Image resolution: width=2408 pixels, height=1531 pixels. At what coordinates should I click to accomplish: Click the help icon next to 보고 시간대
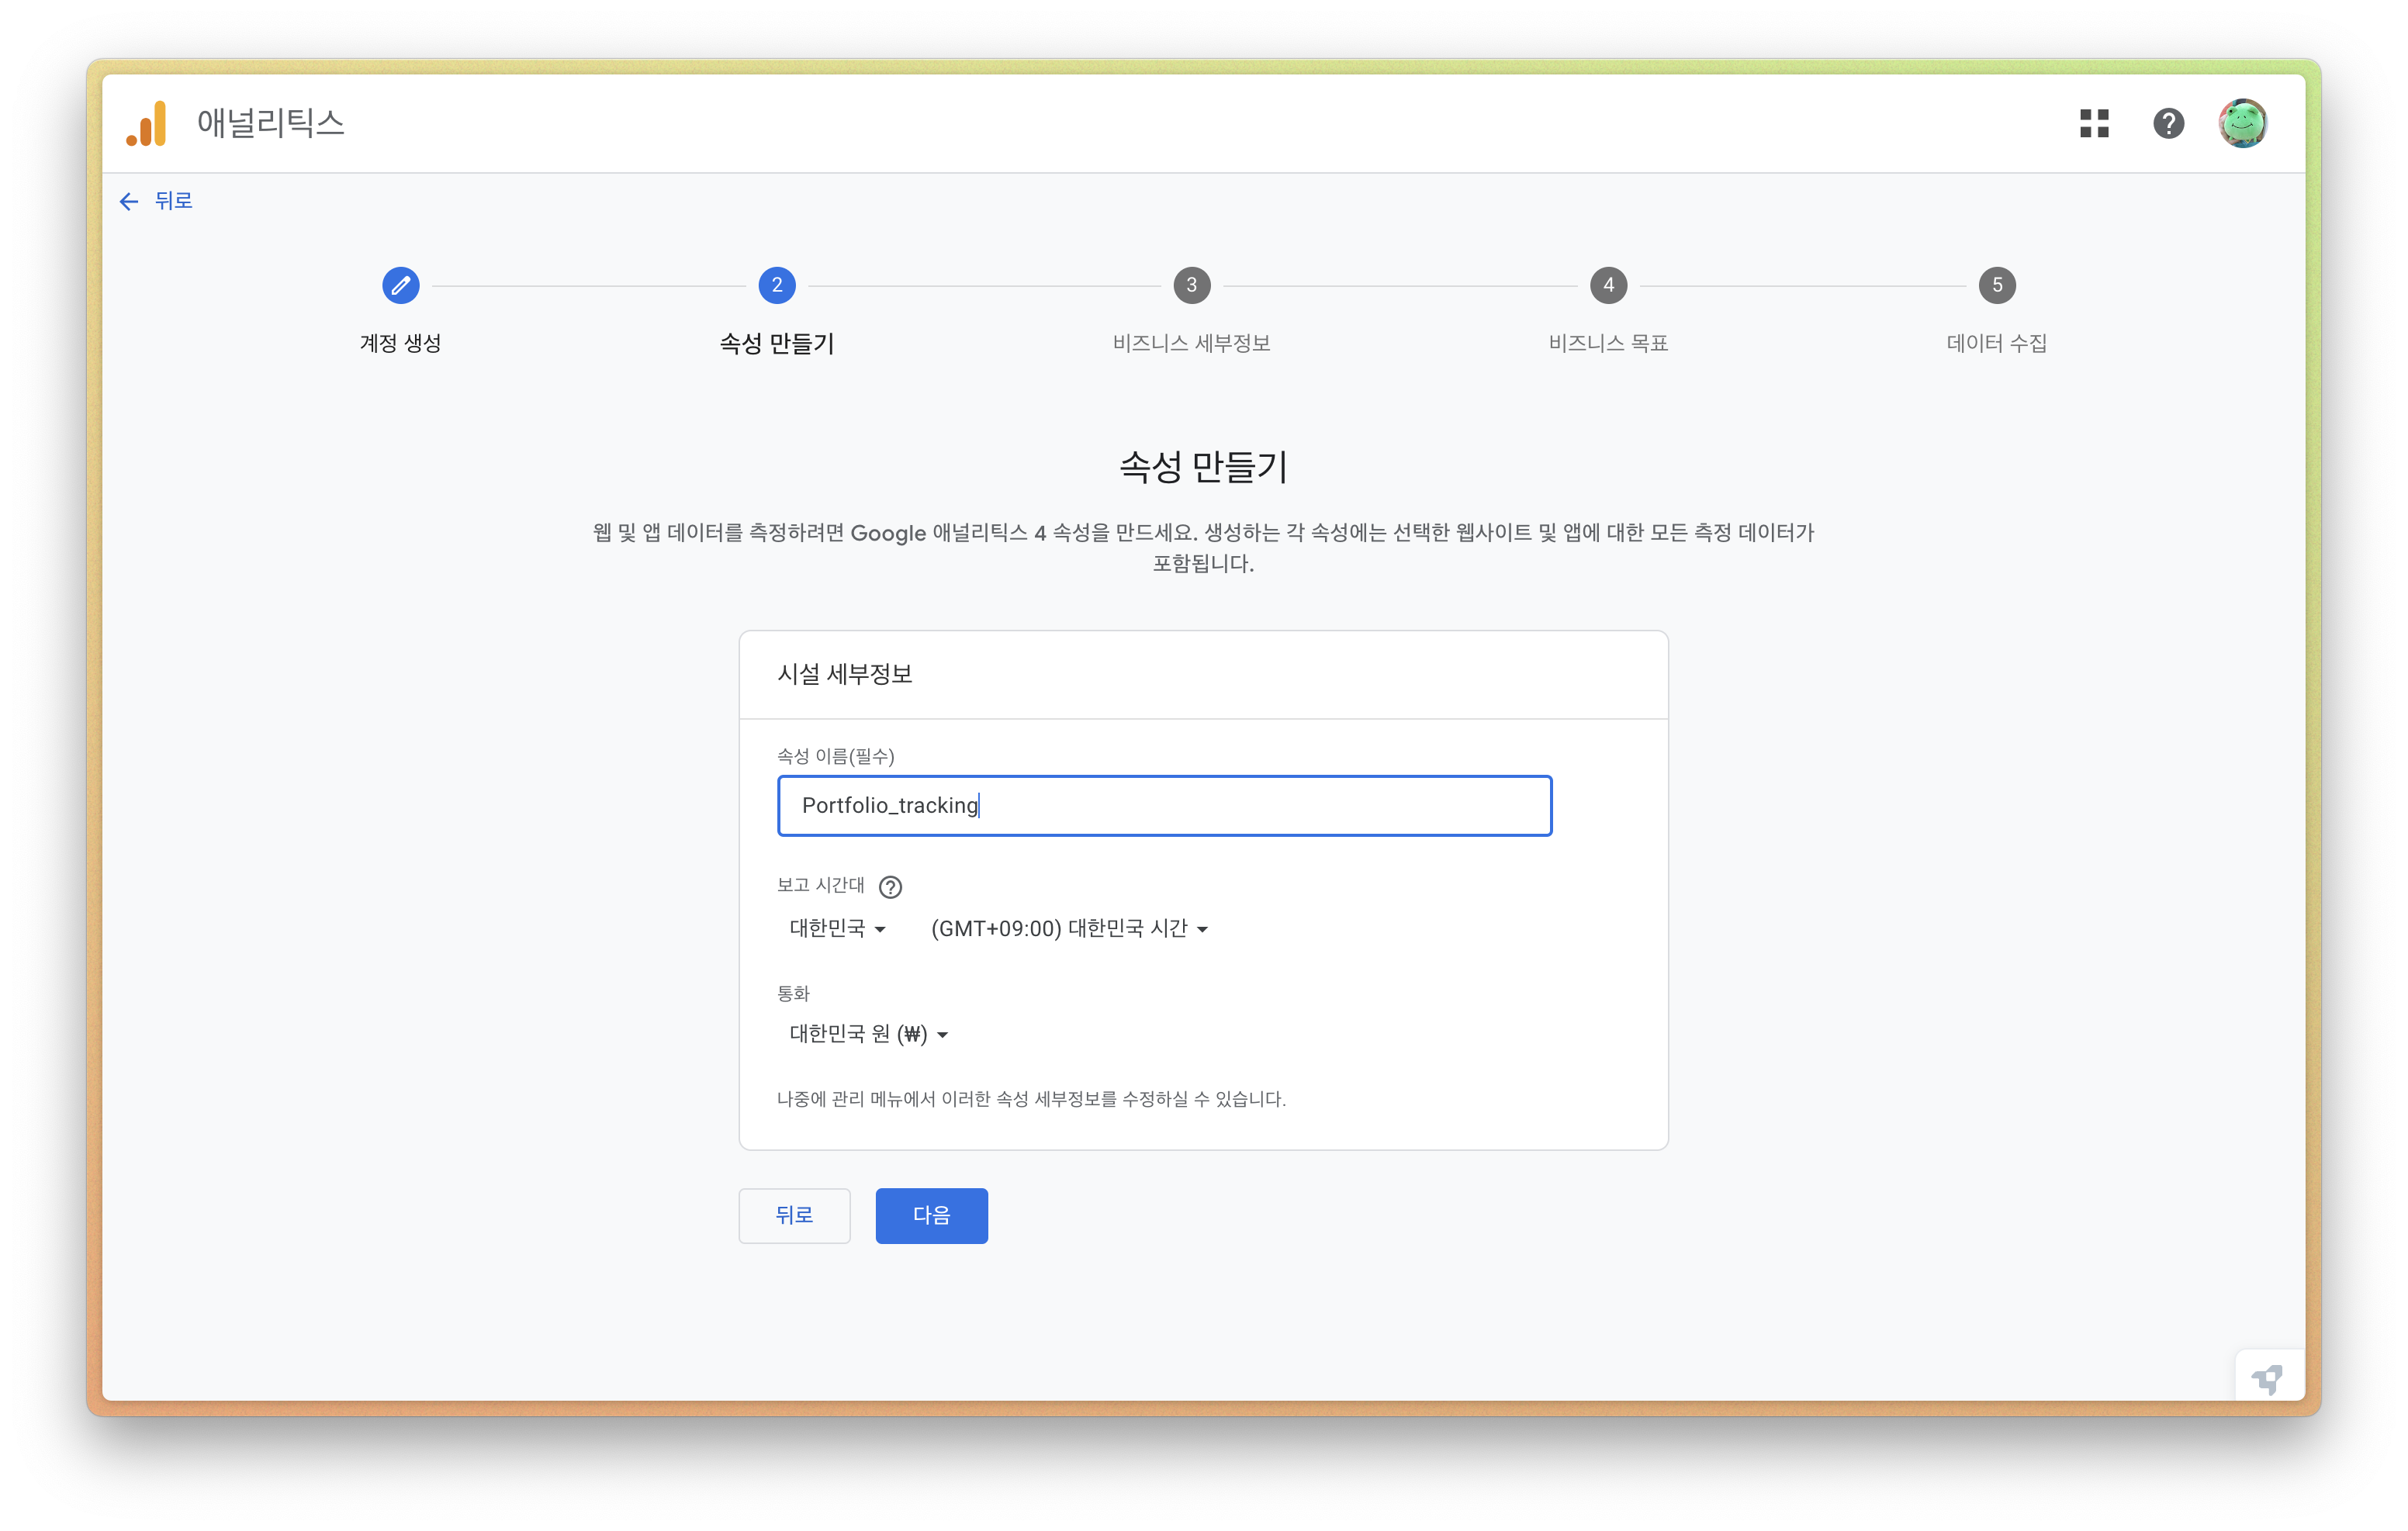890,887
